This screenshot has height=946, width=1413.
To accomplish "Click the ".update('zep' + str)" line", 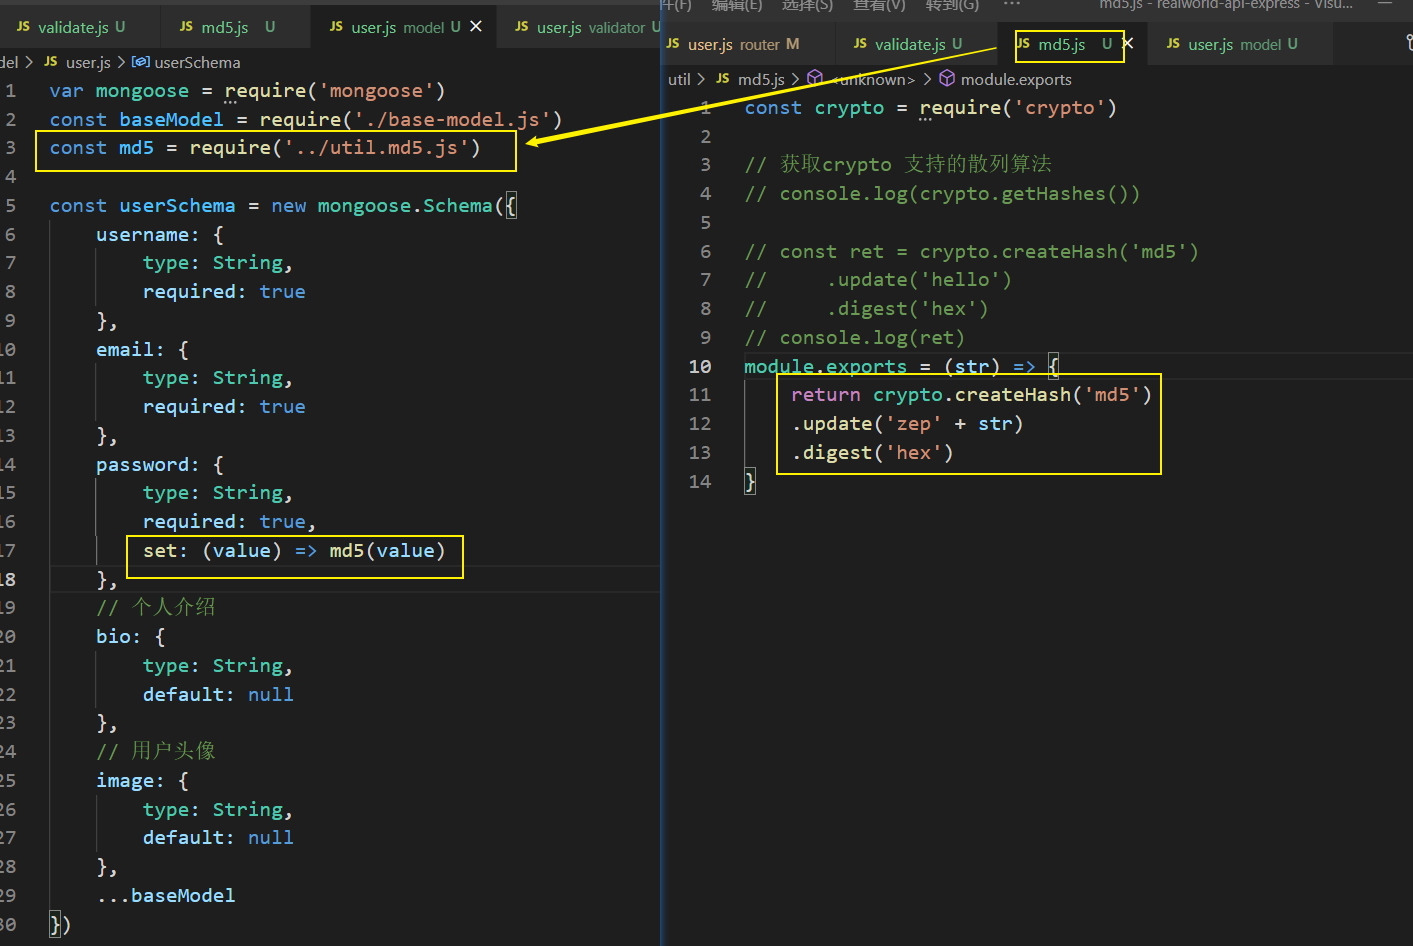I will click(x=907, y=424).
